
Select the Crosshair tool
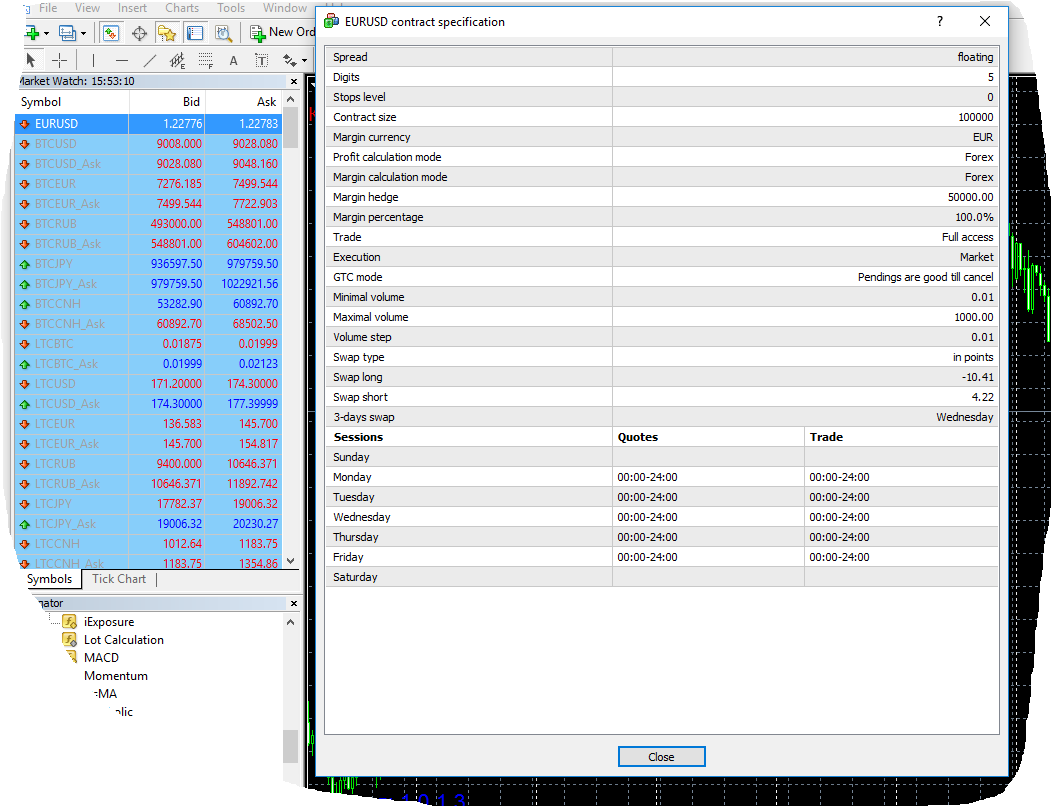point(60,61)
